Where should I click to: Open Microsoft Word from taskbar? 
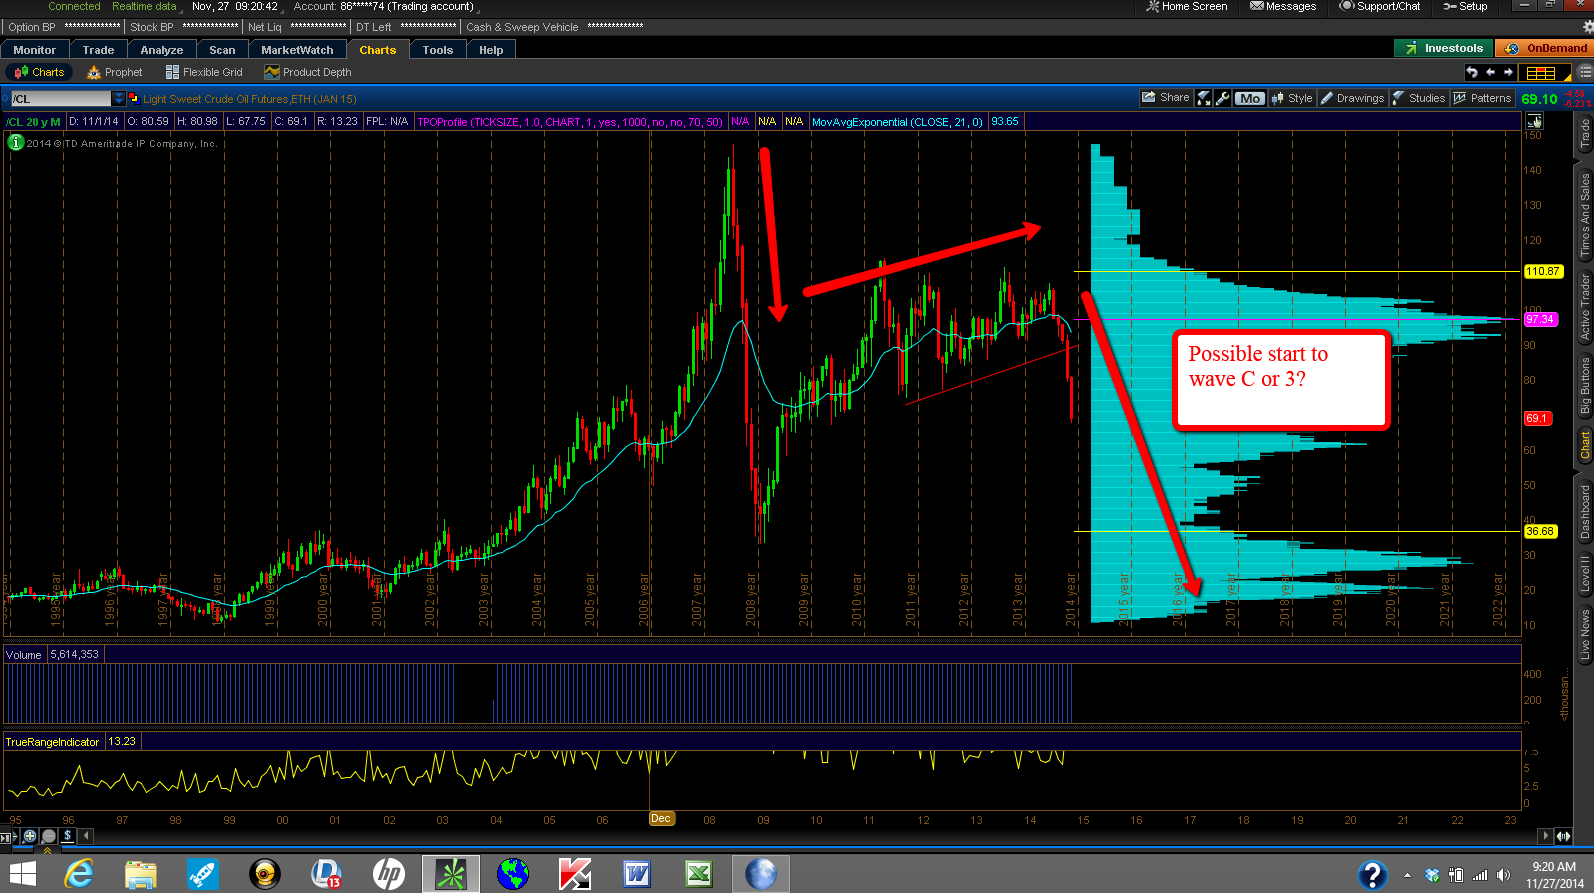[x=637, y=874]
